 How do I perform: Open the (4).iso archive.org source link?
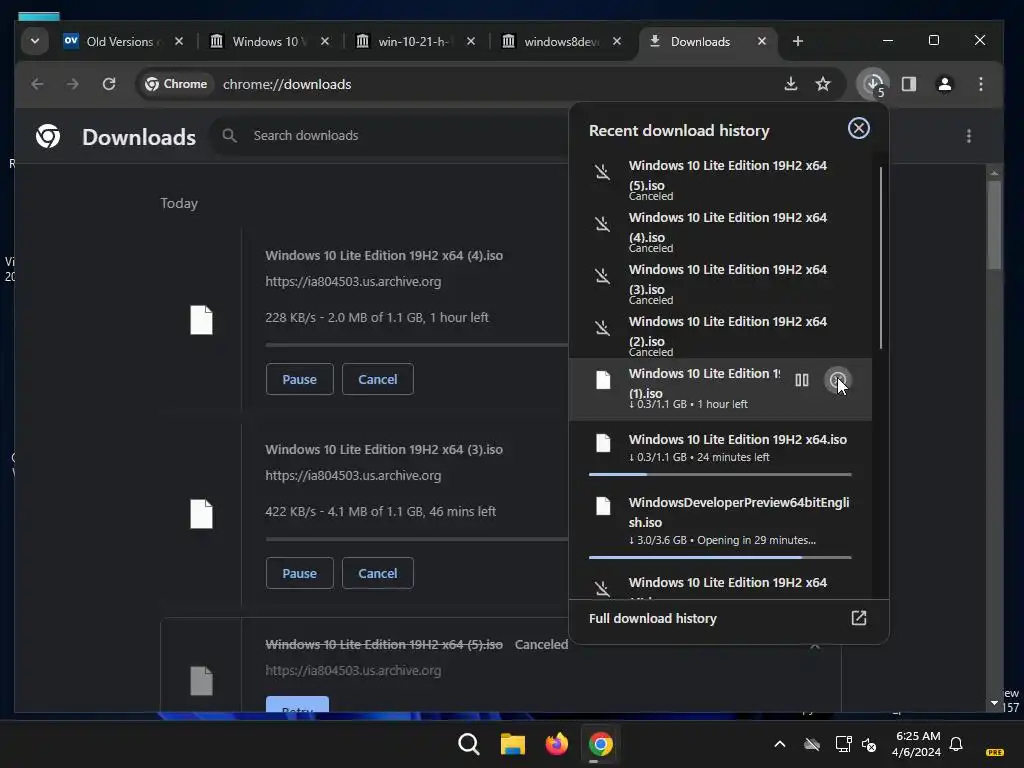[x=353, y=281]
